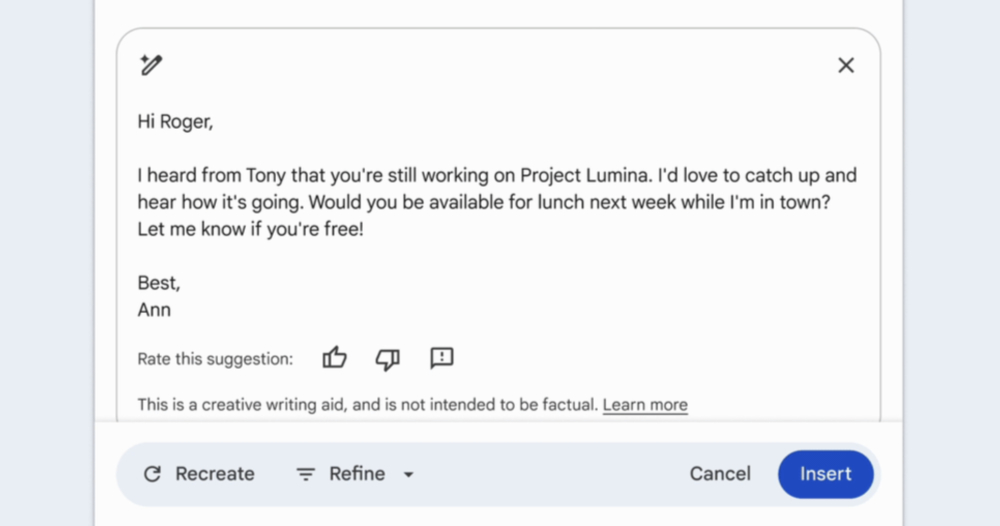1000x526 pixels.
Task: Expand the dropdown caret next to Refine
Action: 409,474
